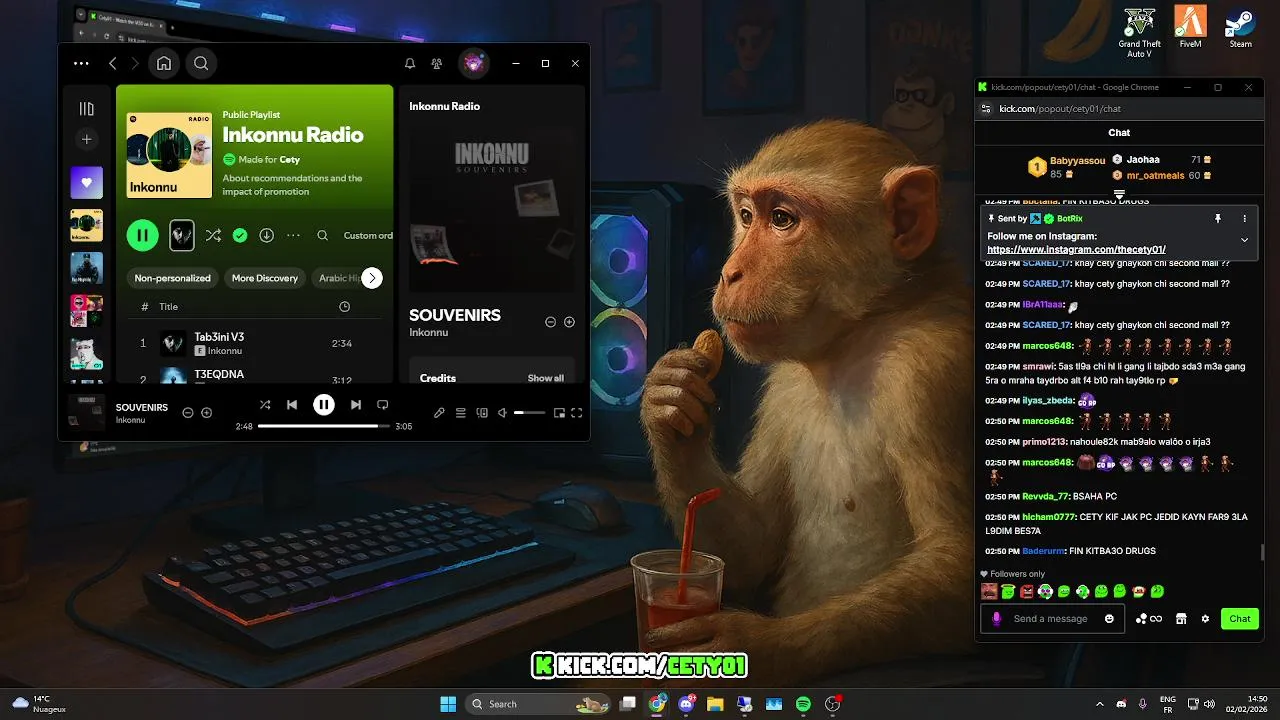Open Custom order sort dropdown
The image size is (1280, 720).
click(368, 236)
